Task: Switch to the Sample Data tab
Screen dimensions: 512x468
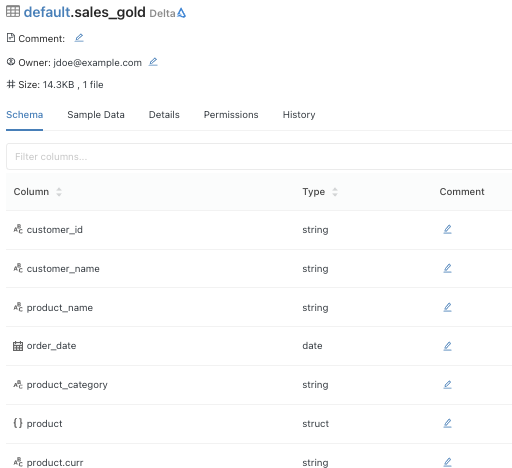Action: tap(96, 115)
